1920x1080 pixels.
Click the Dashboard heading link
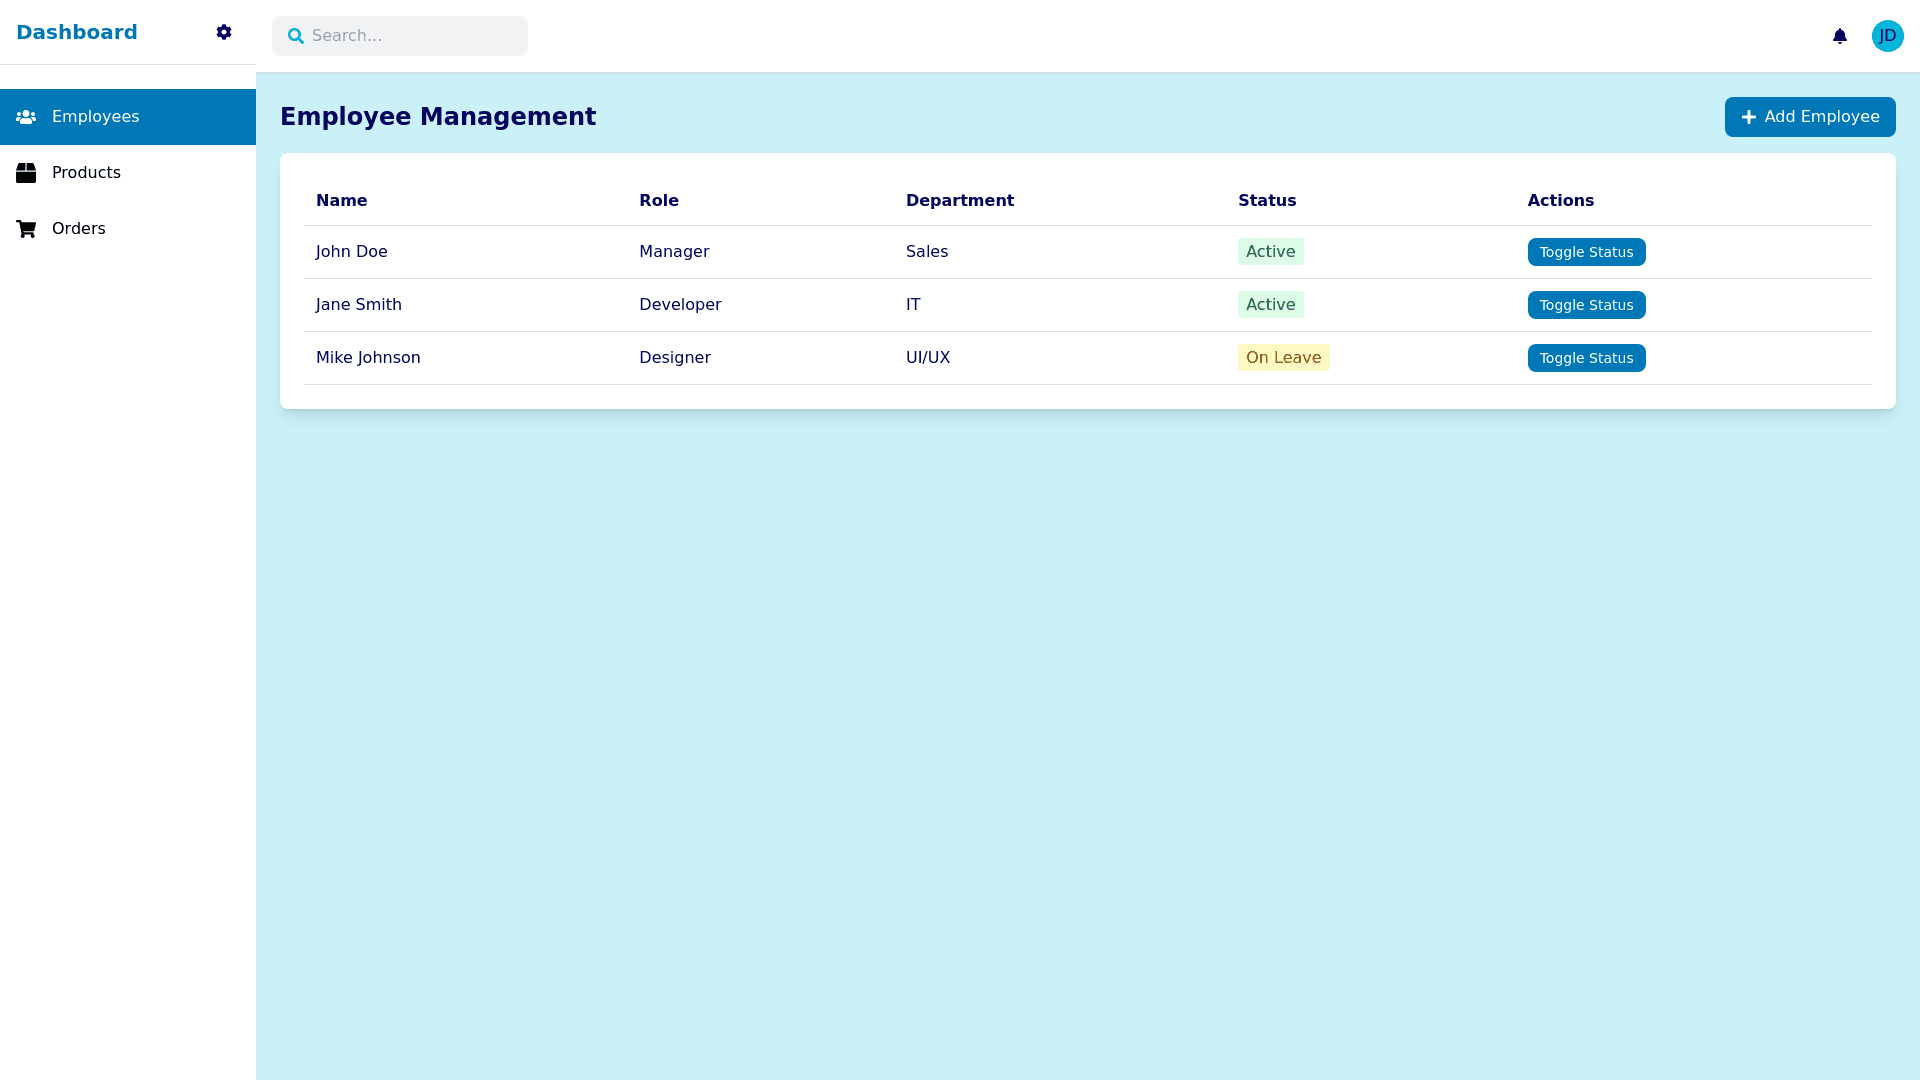77,32
